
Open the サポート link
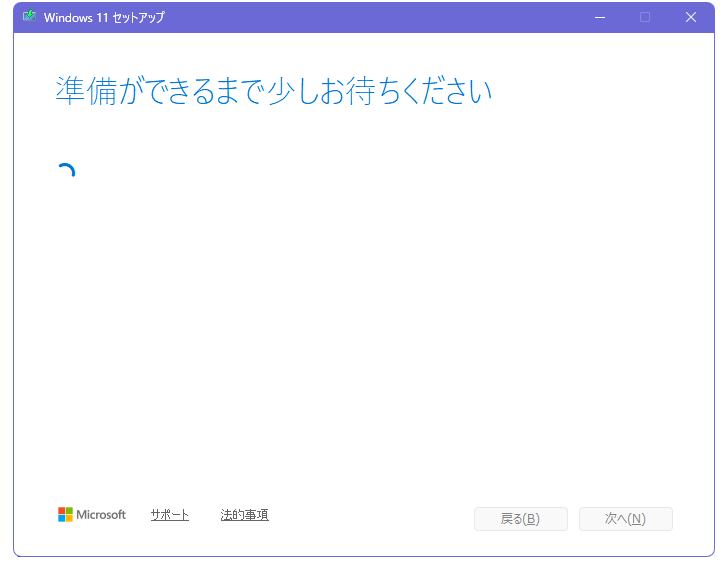point(170,514)
